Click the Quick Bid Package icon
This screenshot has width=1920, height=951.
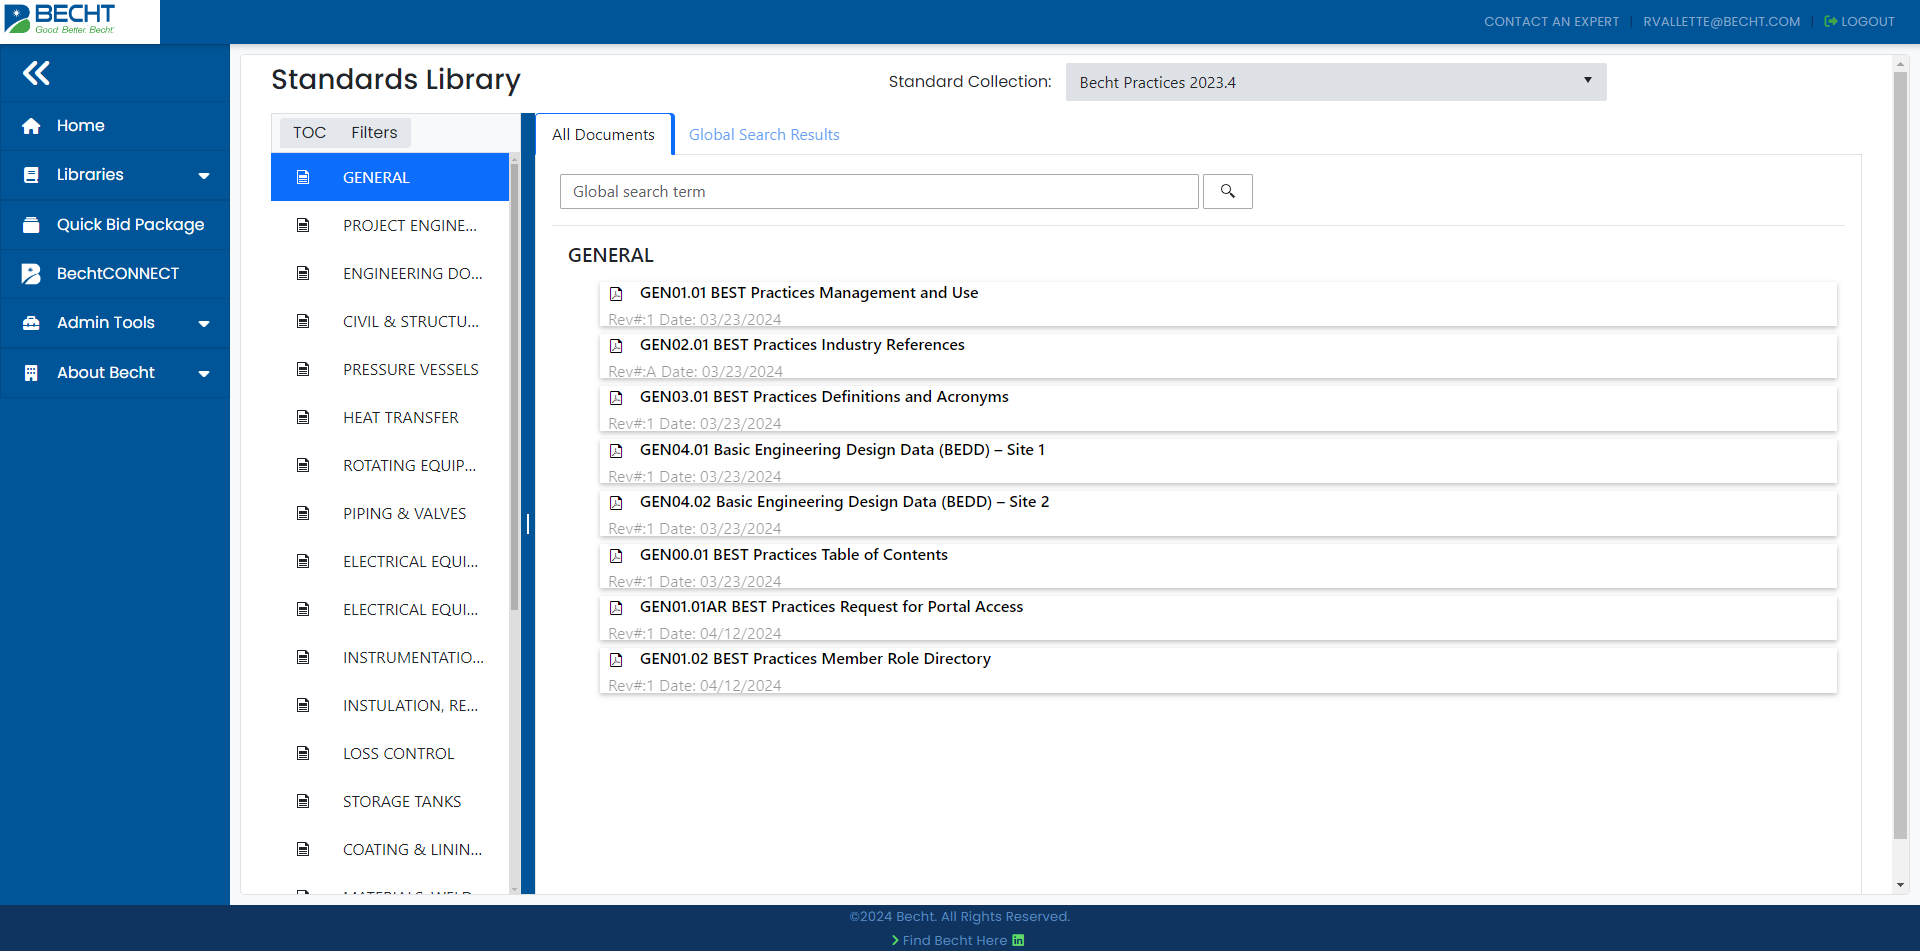click(x=31, y=225)
